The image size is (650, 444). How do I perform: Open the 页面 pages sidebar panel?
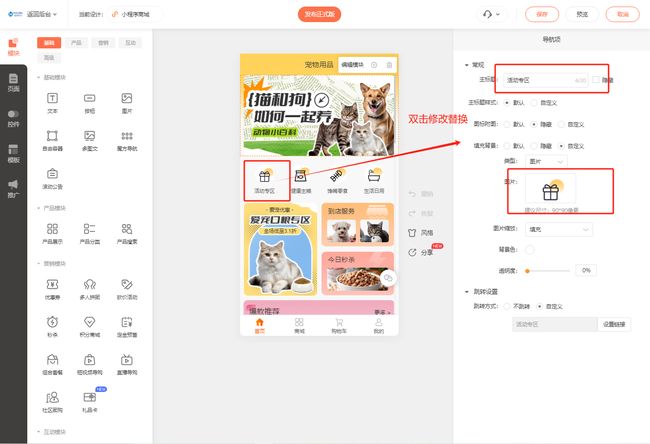[x=13, y=82]
